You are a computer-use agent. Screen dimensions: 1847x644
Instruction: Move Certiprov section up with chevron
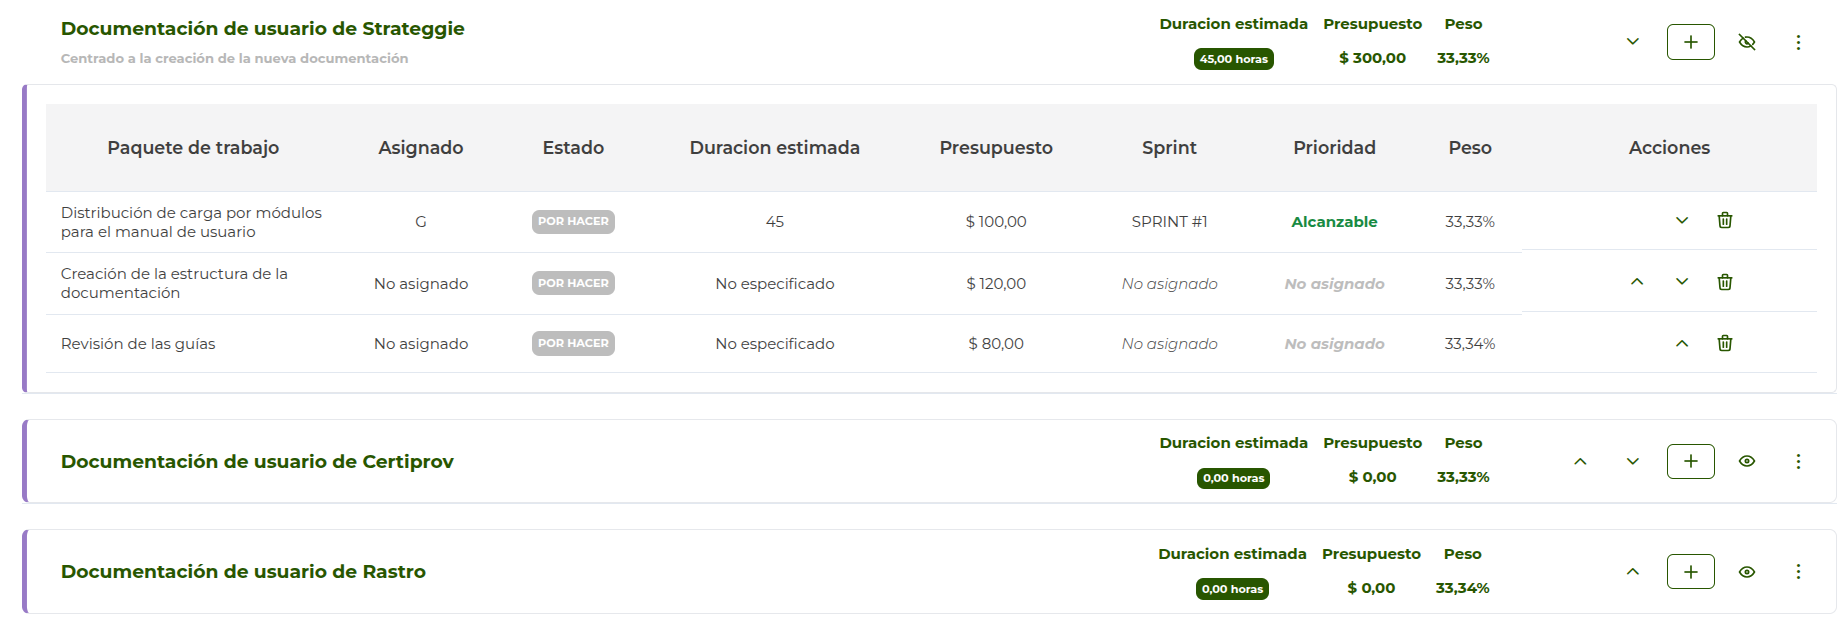(1580, 461)
